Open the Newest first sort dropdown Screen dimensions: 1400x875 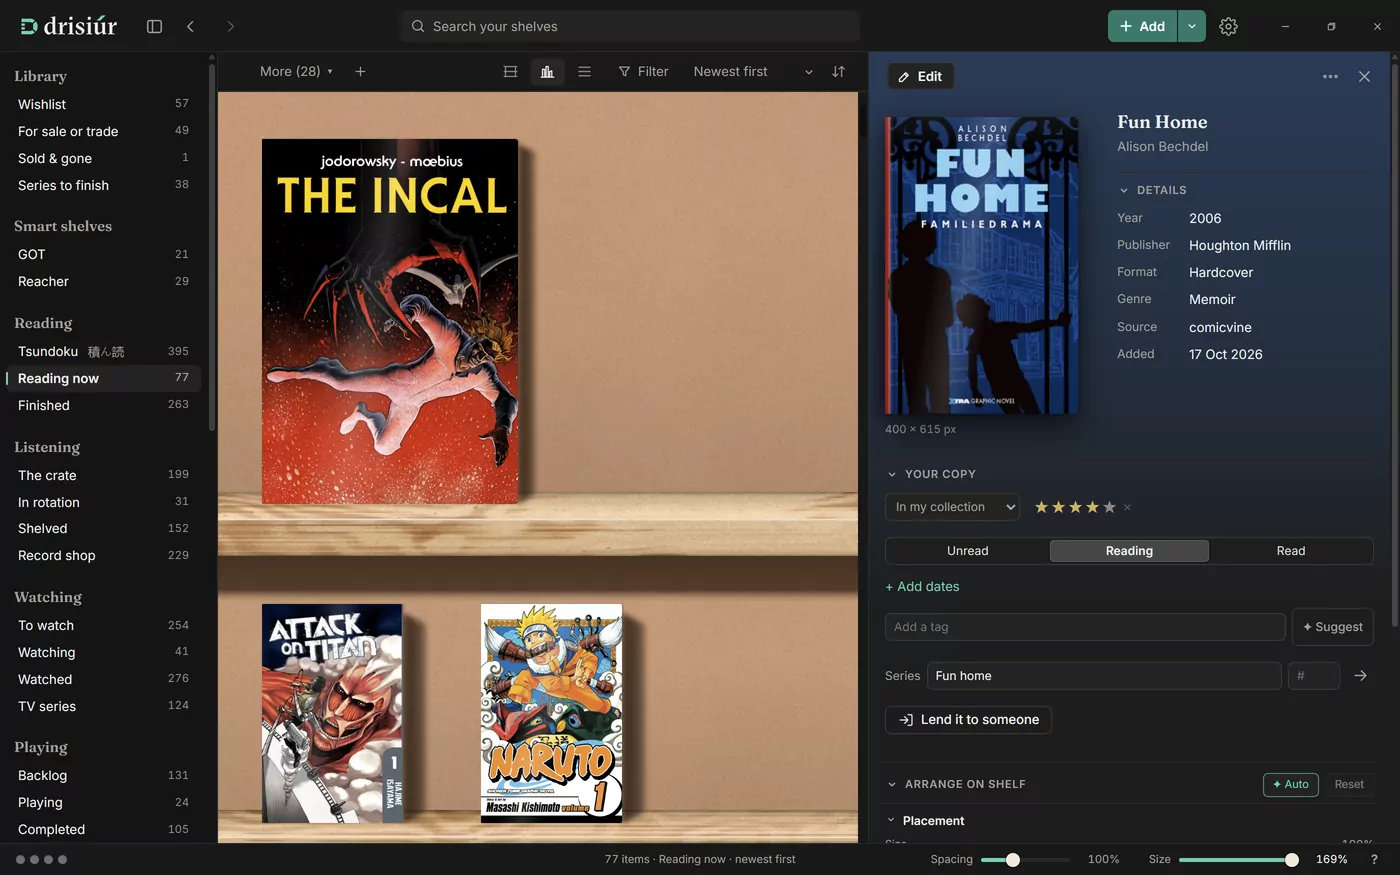point(753,71)
